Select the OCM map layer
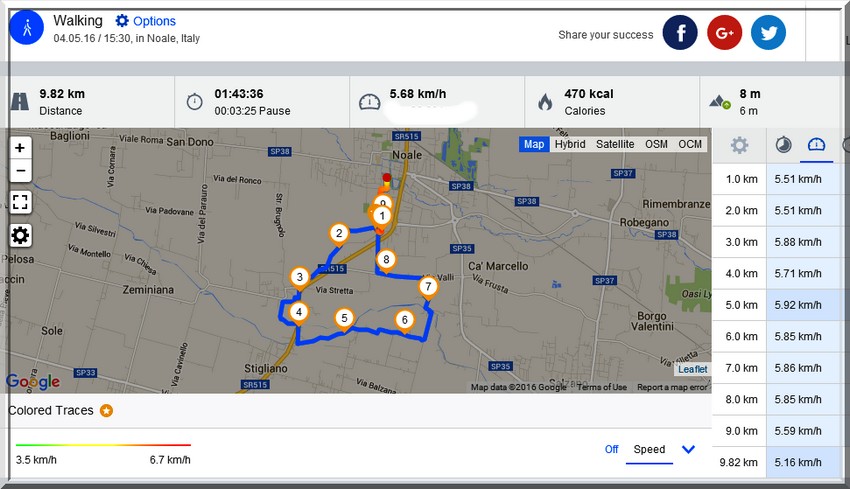This screenshot has height=489, width=850. point(690,144)
